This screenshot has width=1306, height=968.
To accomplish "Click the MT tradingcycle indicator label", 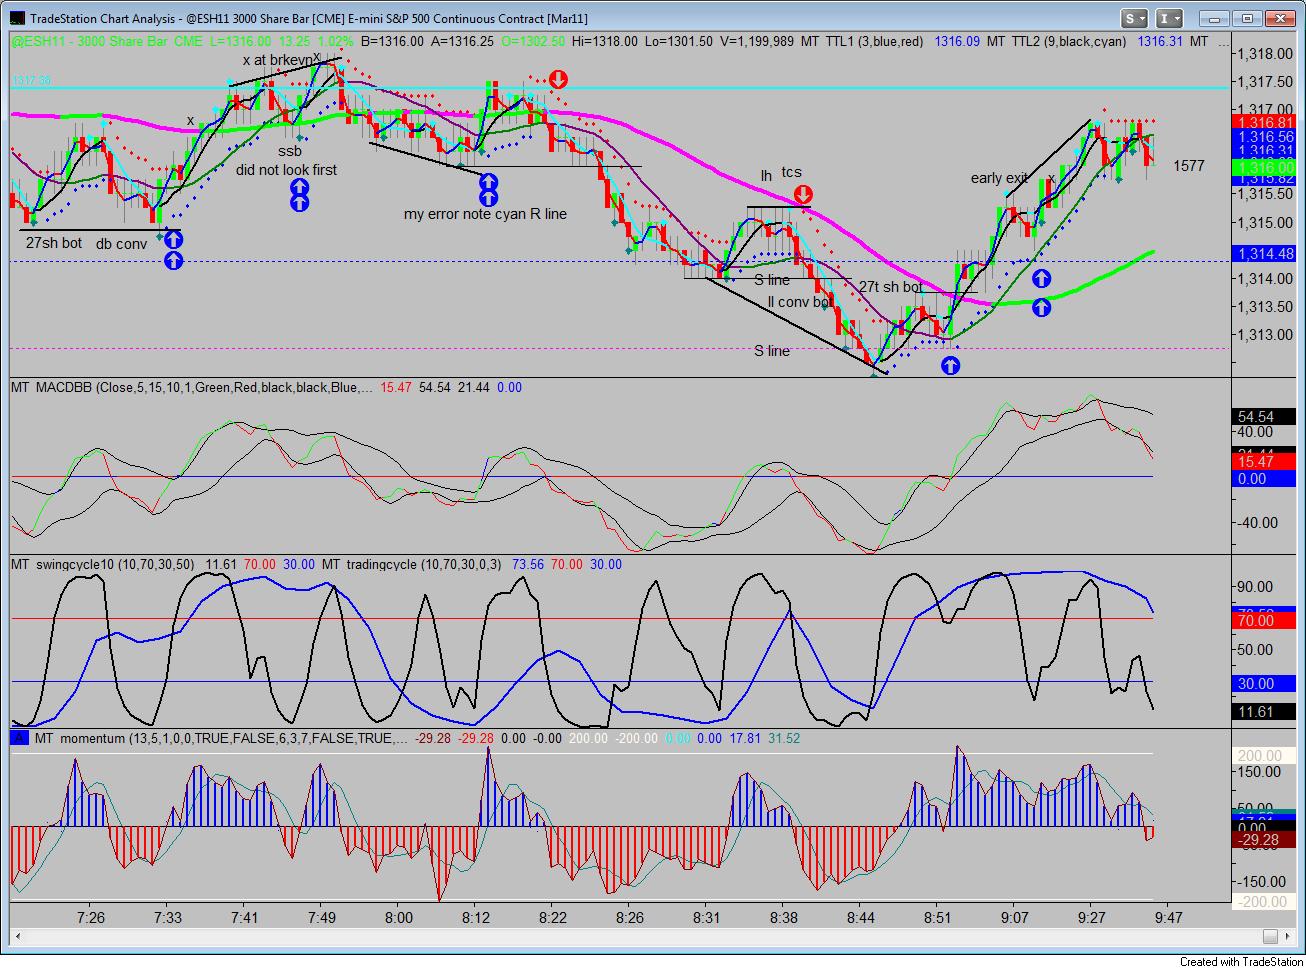I will [414, 564].
